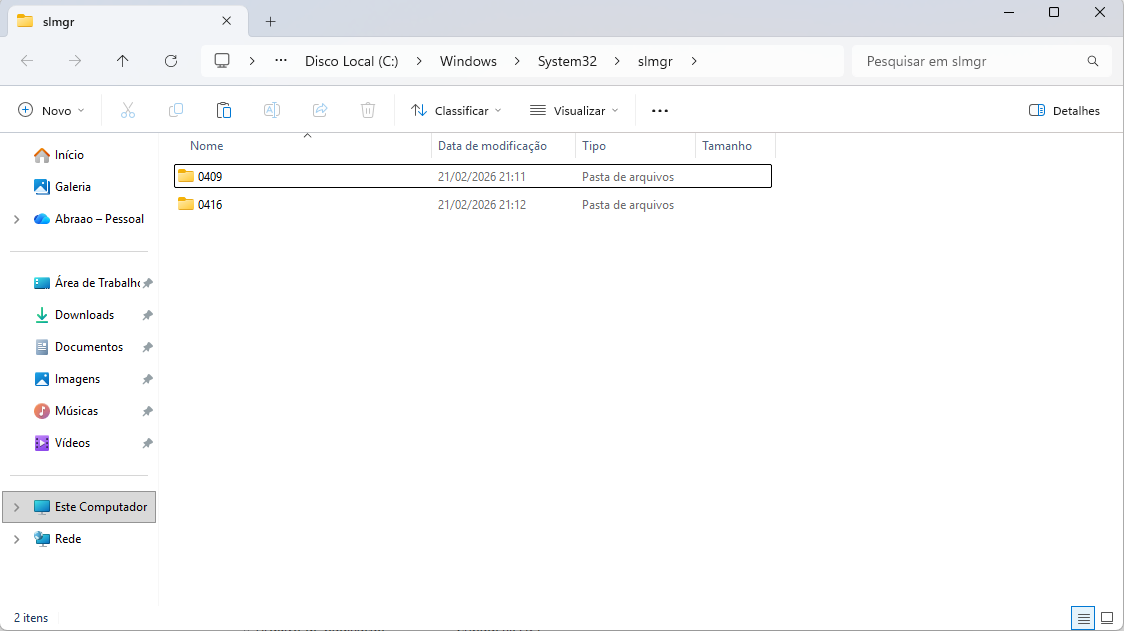Switch to large thumbnails view icon
Viewport: 1124px width, 631px height.
pos(1107,618)
